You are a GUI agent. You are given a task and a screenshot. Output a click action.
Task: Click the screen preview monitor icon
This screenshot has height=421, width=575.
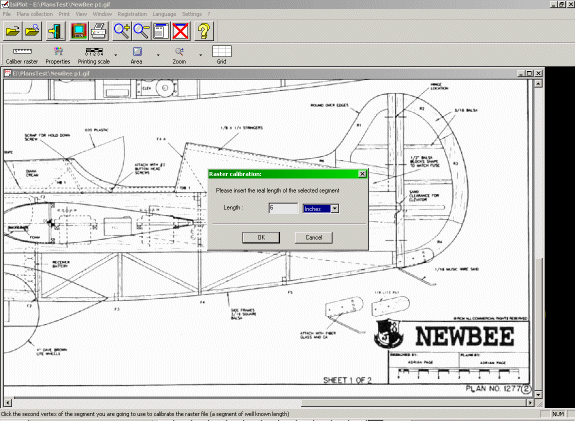point(79,31)
